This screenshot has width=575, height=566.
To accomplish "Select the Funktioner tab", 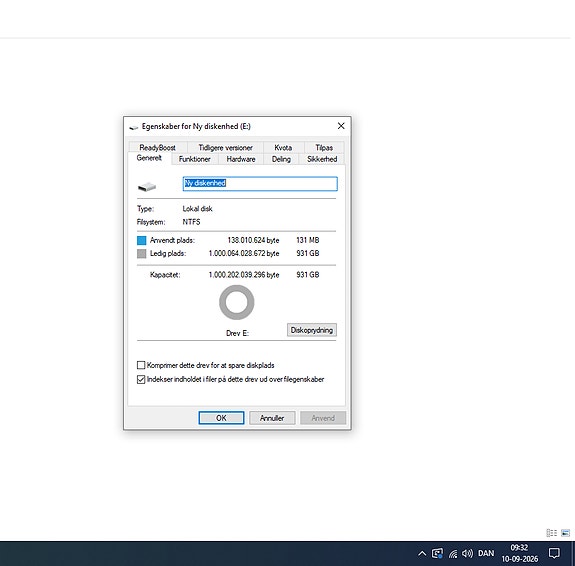I will [195, 159].
